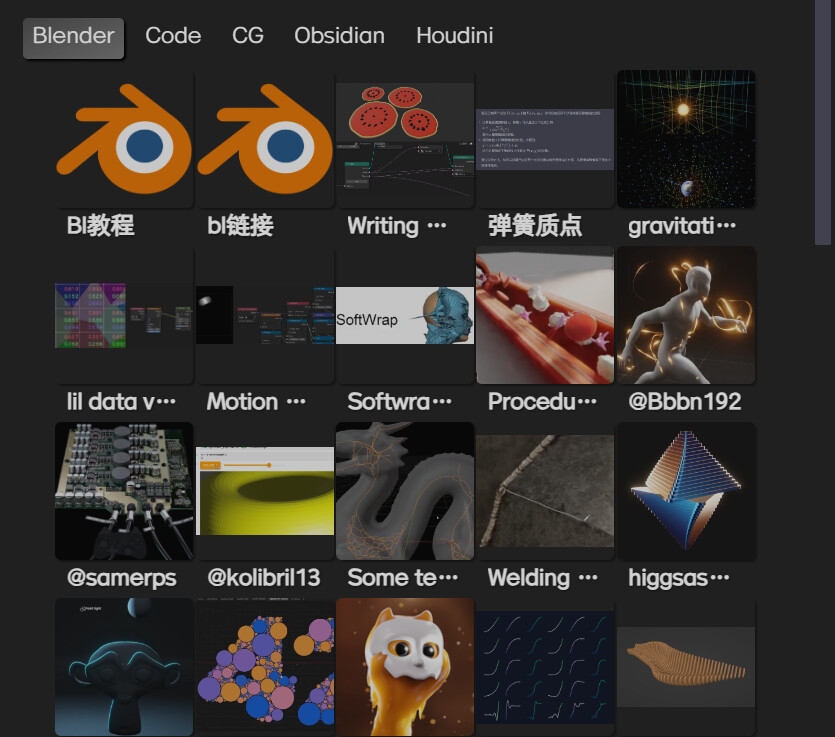
Task: Click the vertical scrollbar thumb
Action: [823, 122]
